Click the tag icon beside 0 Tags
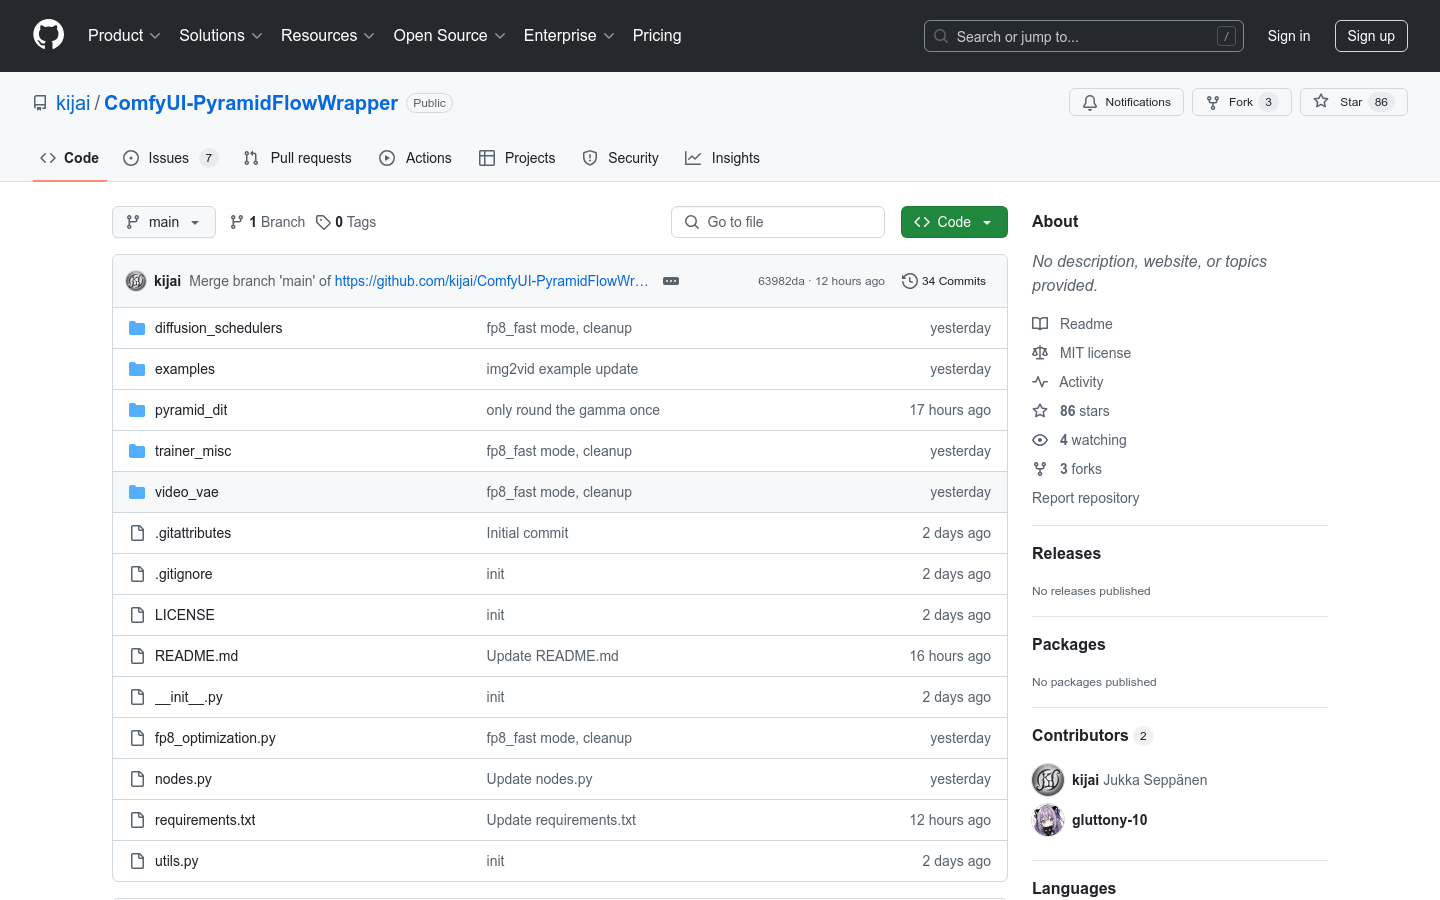 coord(323,222)
